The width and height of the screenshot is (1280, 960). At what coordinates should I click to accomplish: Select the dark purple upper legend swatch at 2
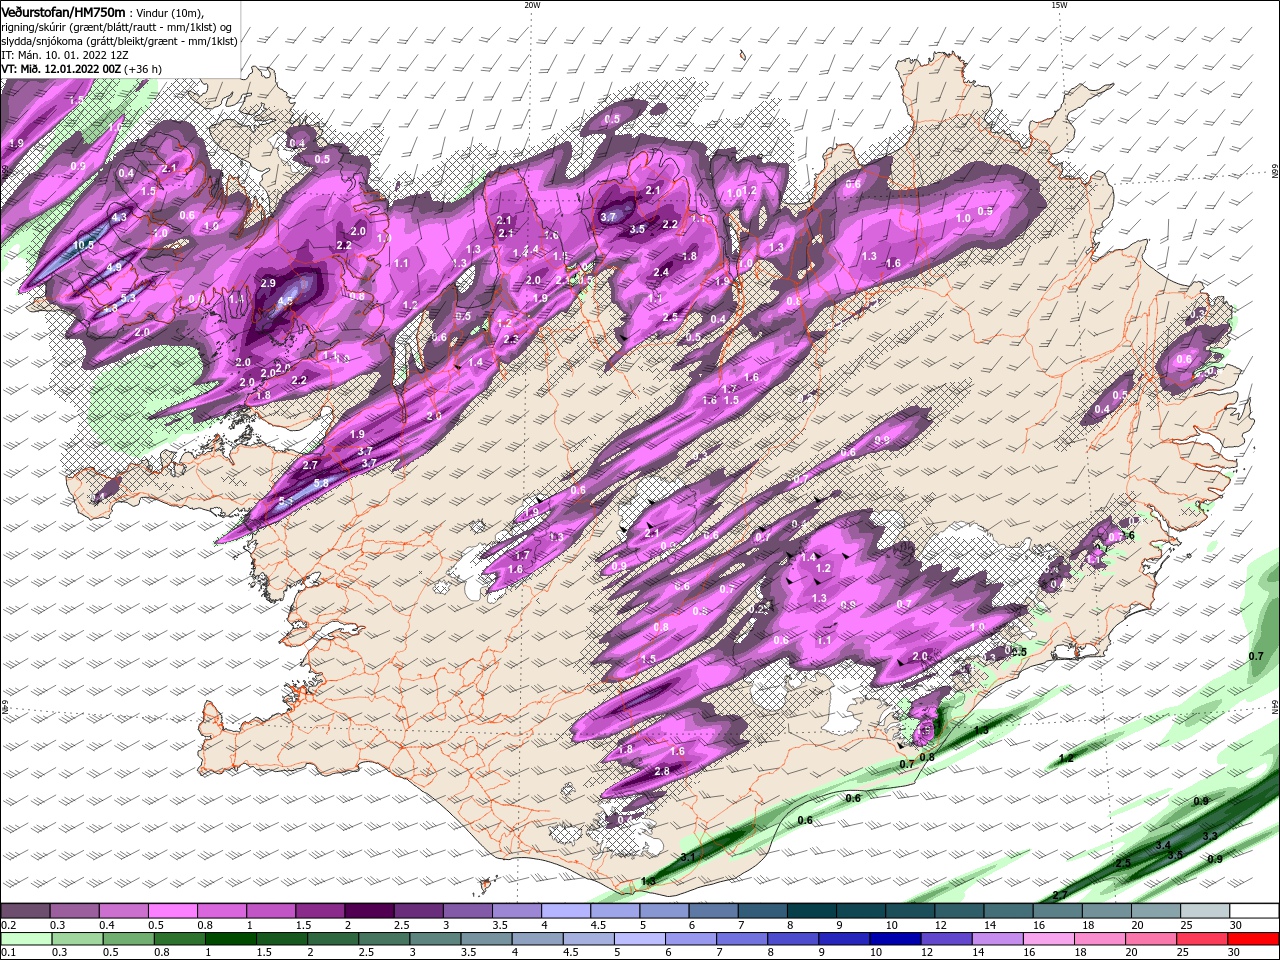click(x=368, y=911)
